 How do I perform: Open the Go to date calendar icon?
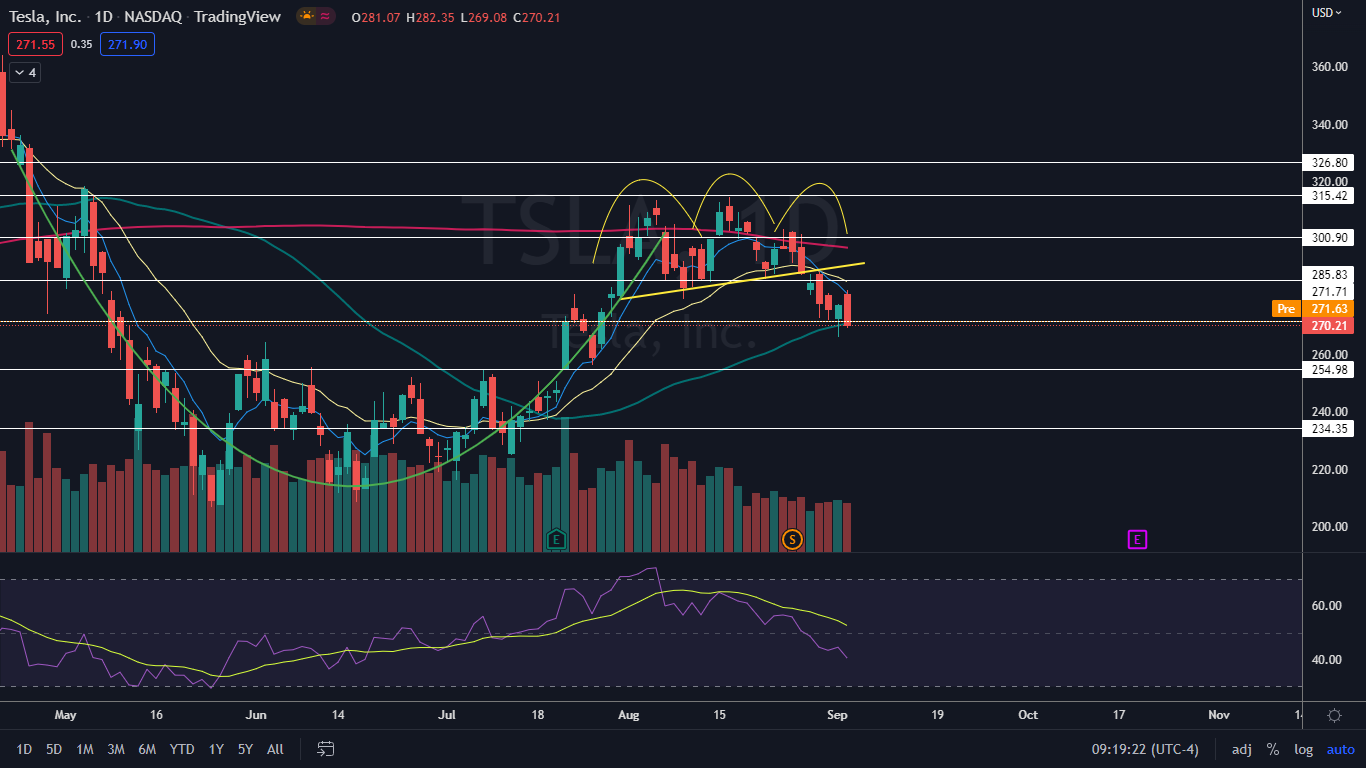325,749
